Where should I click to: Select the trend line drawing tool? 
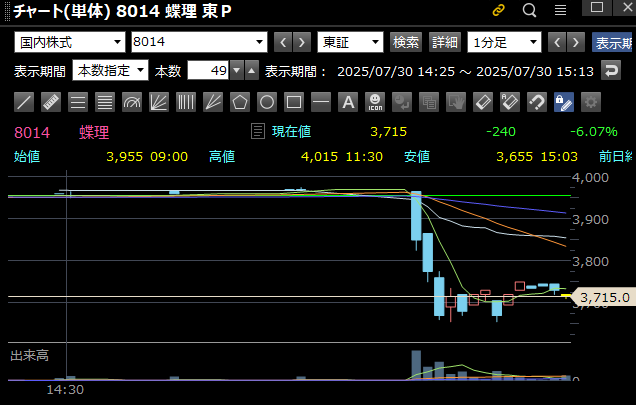coord(24,102)
